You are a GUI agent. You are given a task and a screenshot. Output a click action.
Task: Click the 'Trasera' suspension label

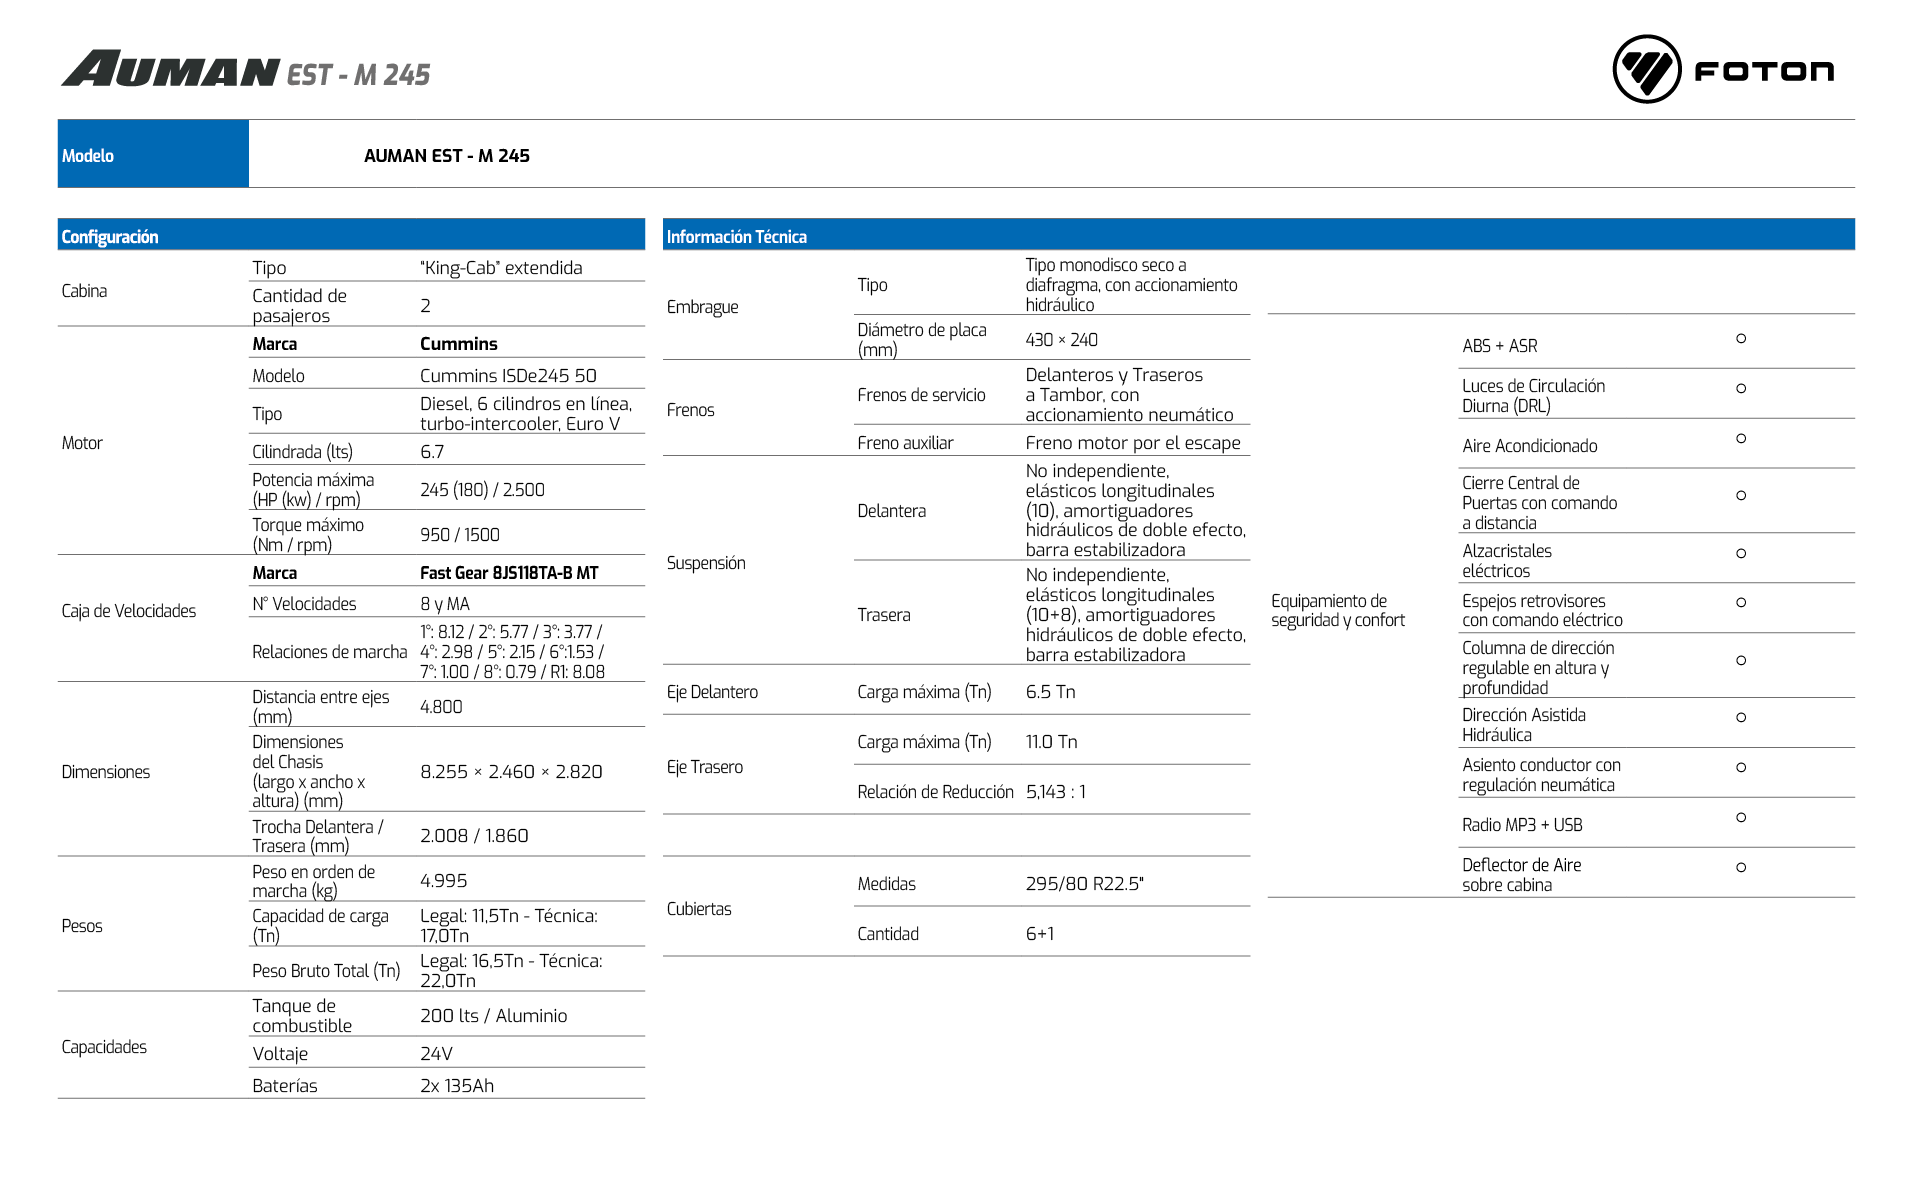click(884, 615)
